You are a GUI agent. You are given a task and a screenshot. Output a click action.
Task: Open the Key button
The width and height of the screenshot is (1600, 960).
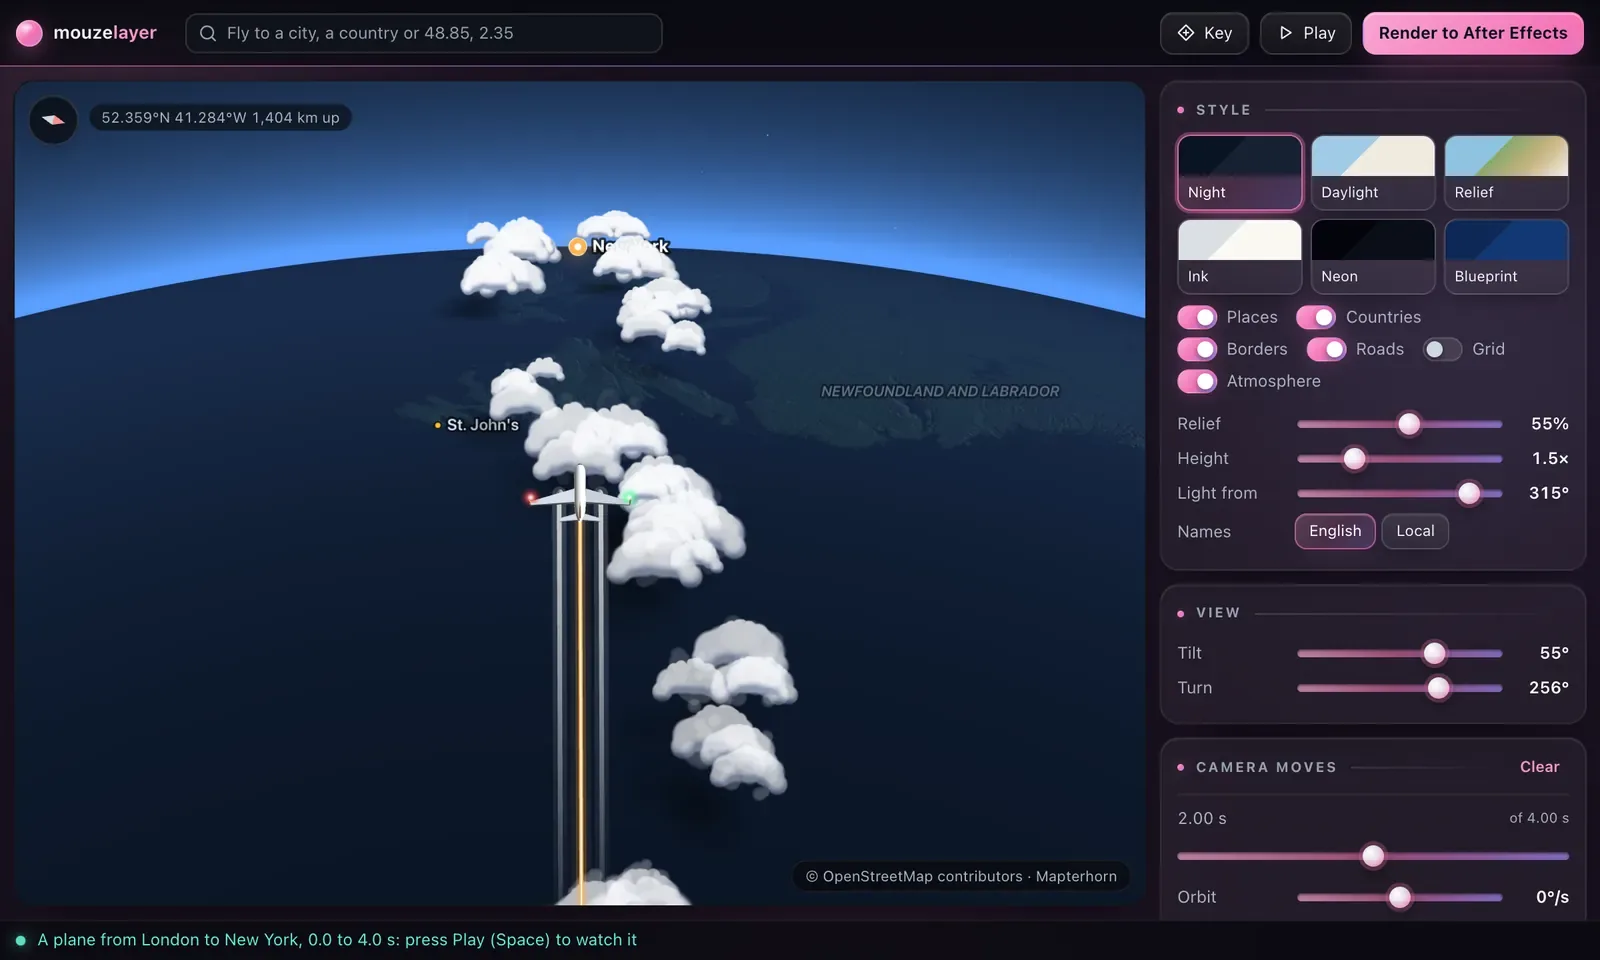tap(1204, 33)
